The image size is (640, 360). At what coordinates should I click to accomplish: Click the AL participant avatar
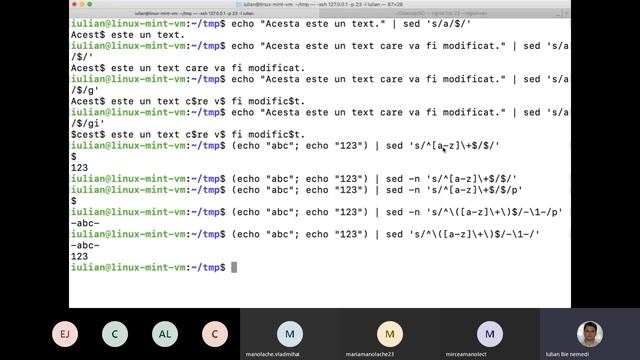click(x=165, y=334)
